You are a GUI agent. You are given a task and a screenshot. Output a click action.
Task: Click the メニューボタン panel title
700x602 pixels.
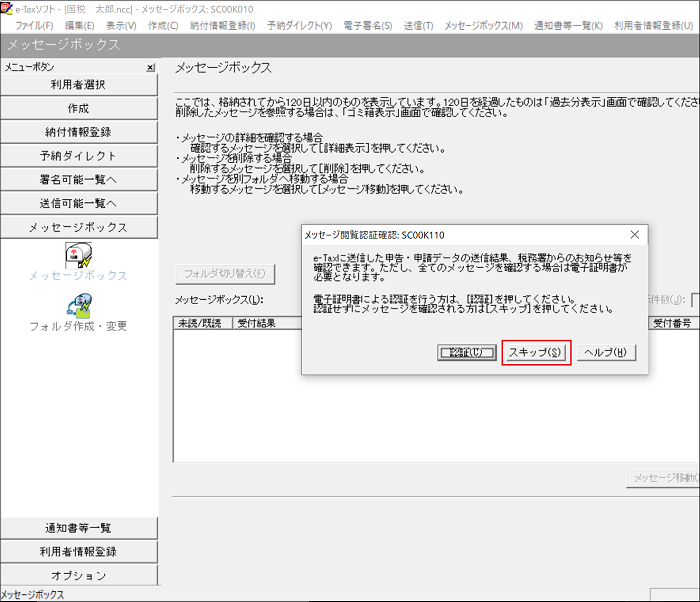tap(29, 67)
